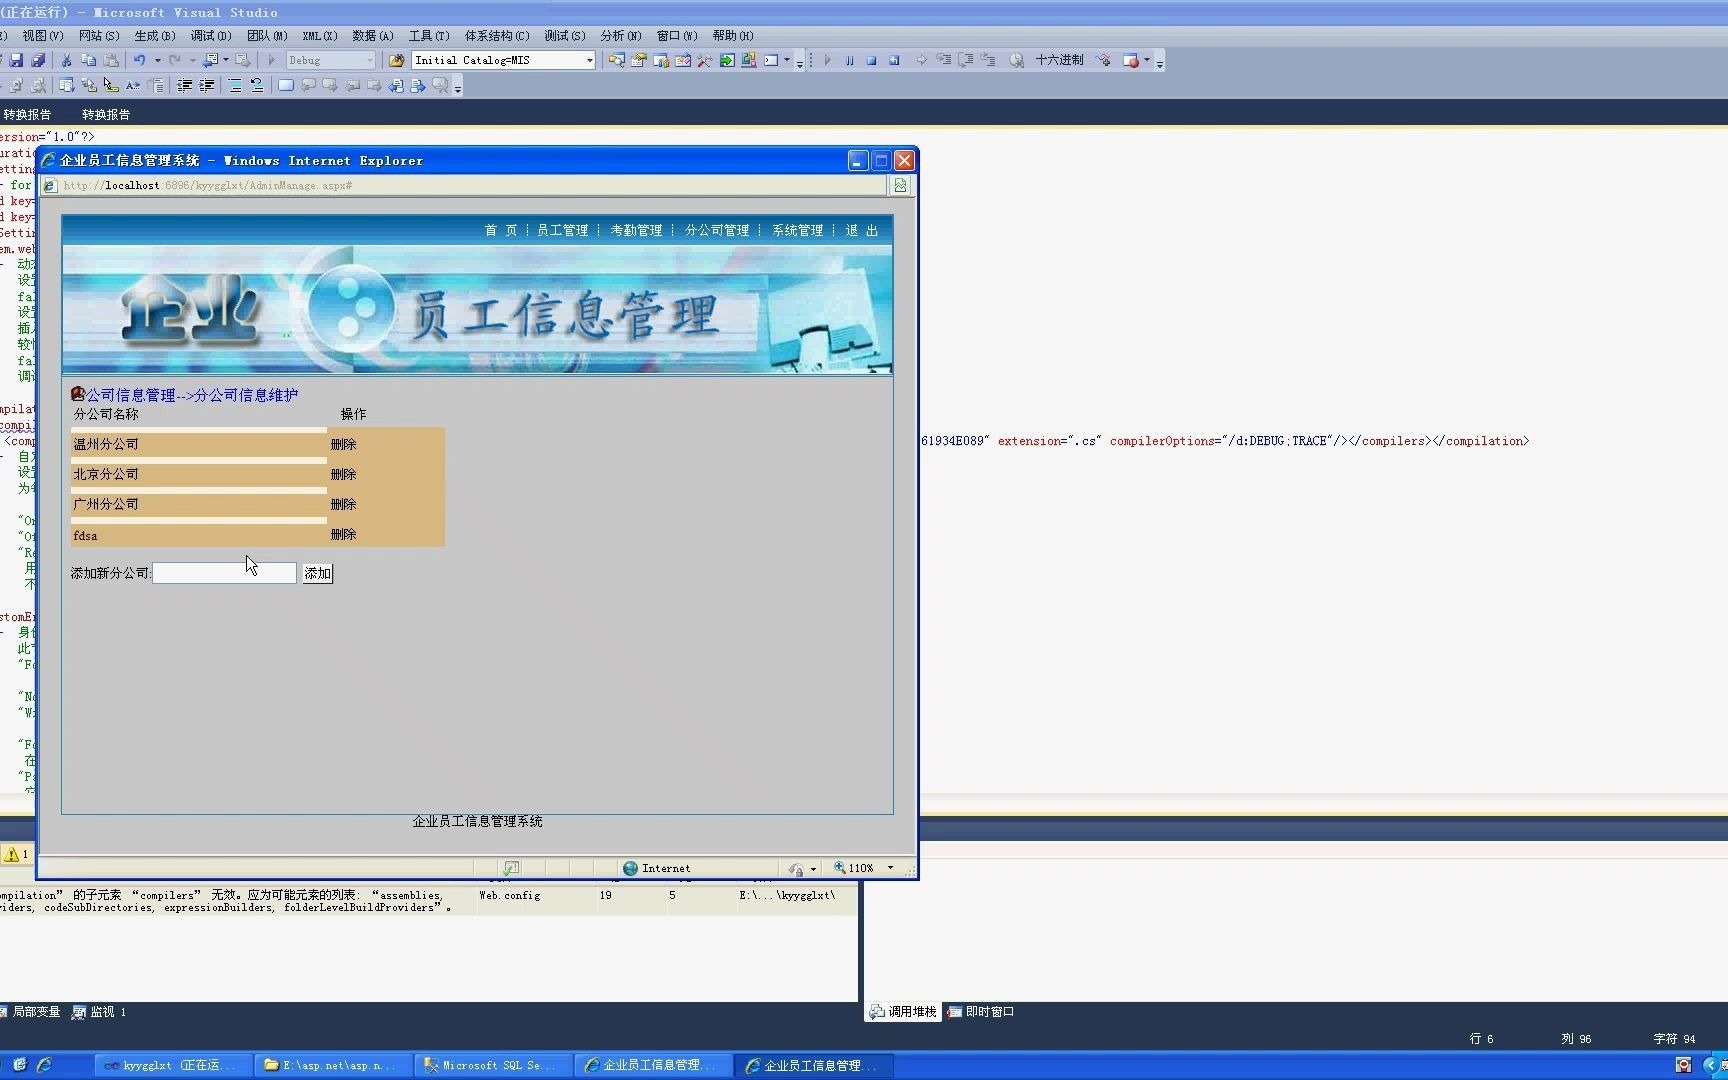1728x1080 pixels.
Task: Click the Comment Out Selection icon
Action: tap(235, 86)
